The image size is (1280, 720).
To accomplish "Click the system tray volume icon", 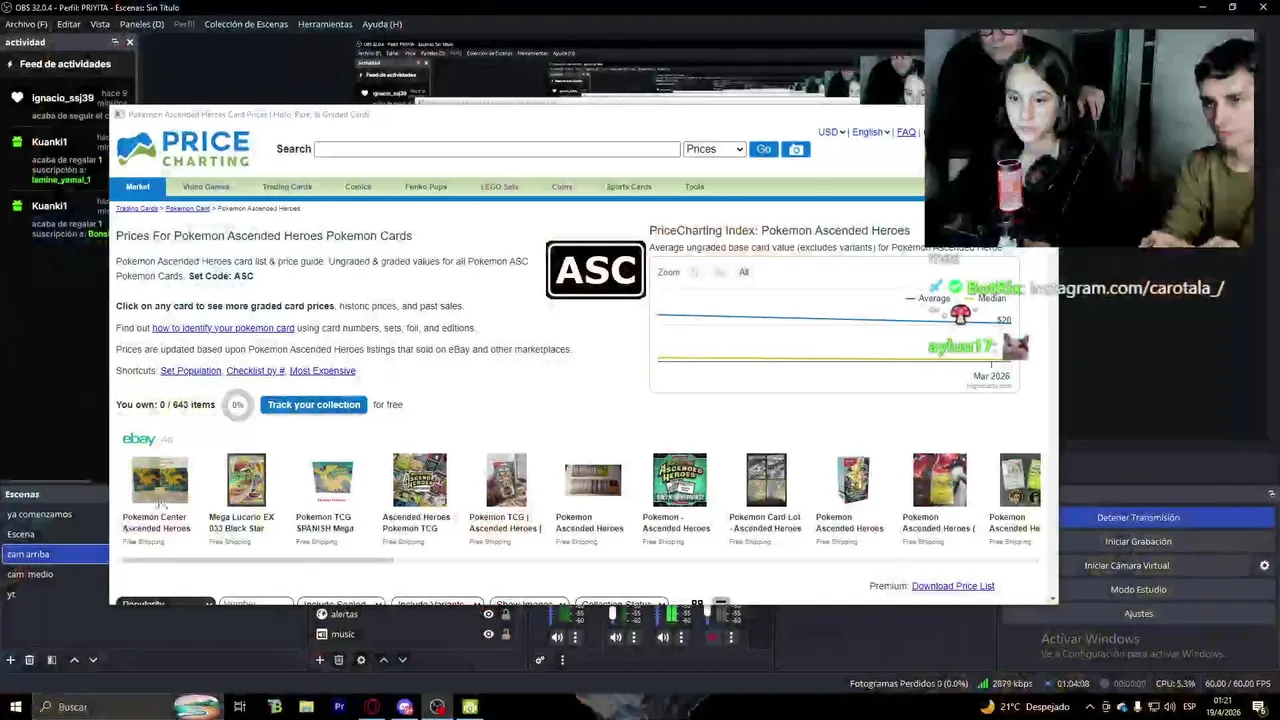I will [x=1169, y=707].
